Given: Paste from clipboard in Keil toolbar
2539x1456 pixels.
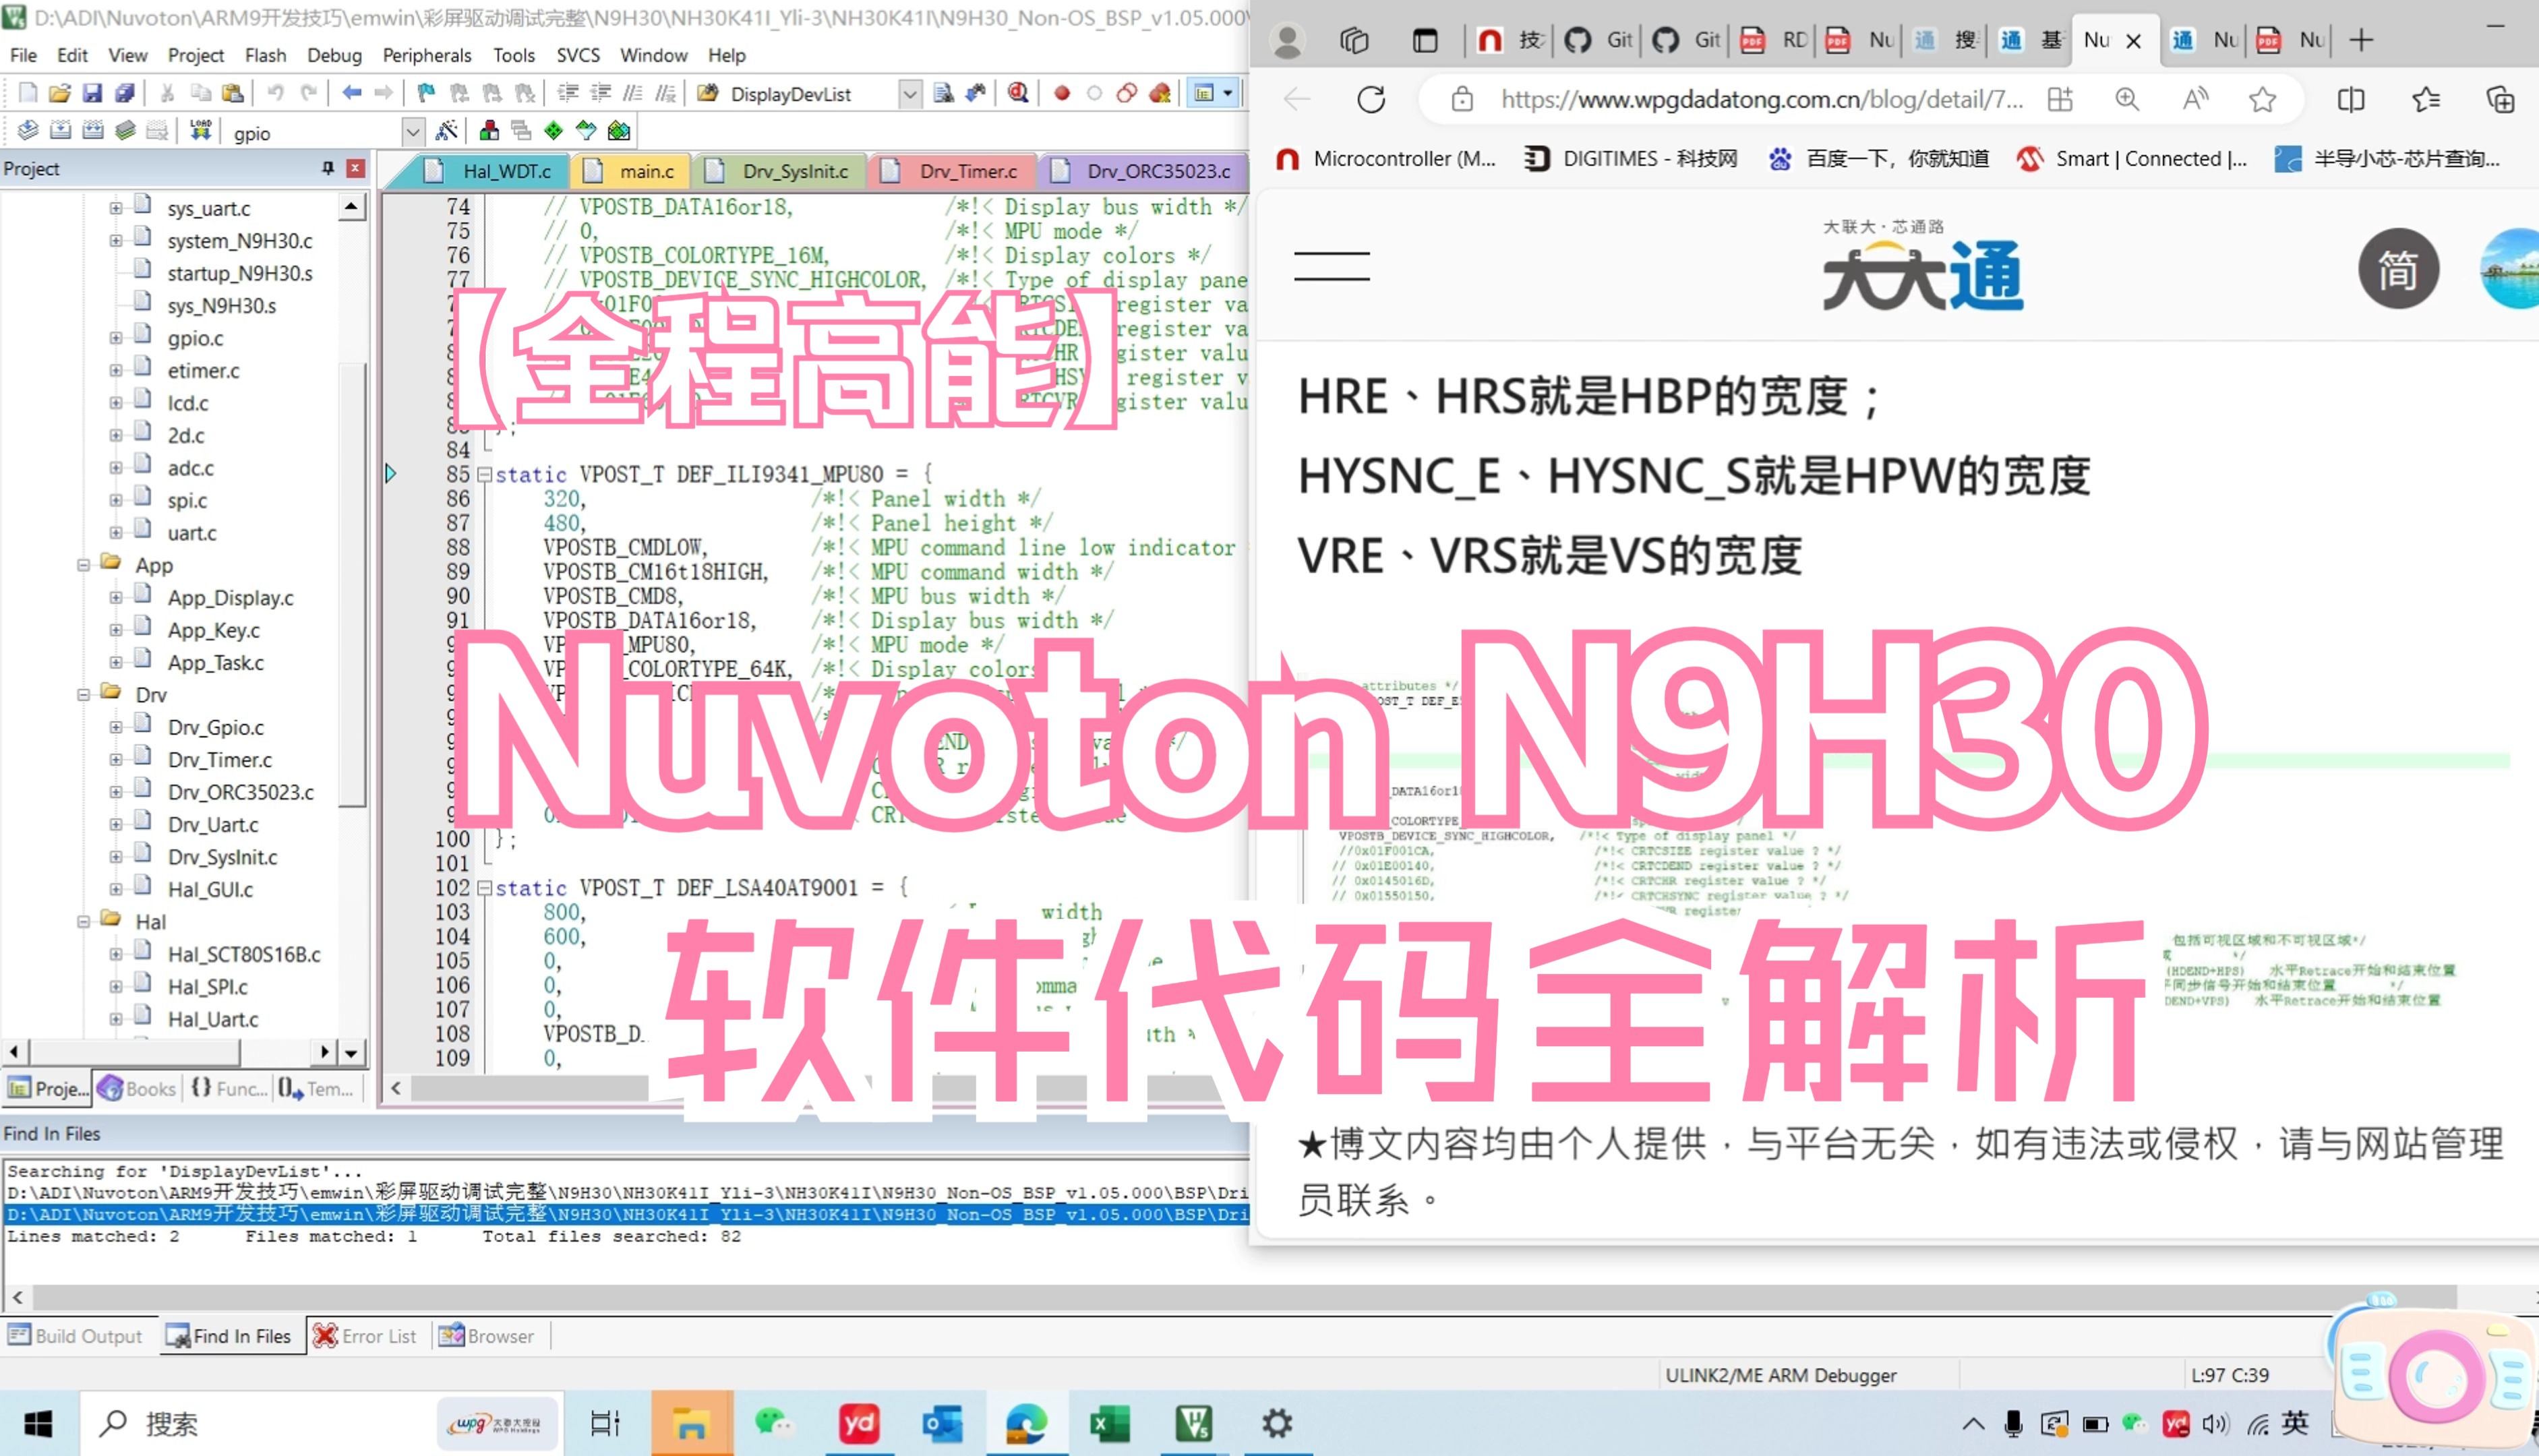Looking at the screenshot, I should (233, 93).
